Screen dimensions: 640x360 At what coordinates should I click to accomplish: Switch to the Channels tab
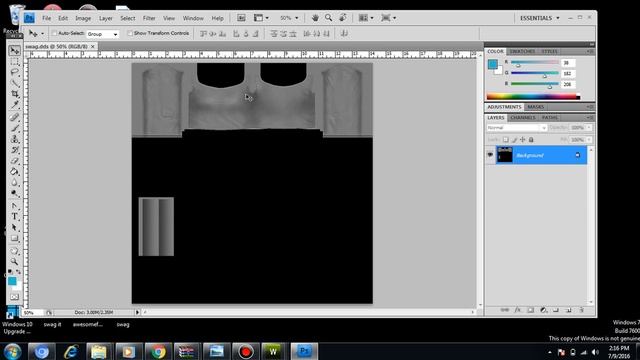coord(523,118)
